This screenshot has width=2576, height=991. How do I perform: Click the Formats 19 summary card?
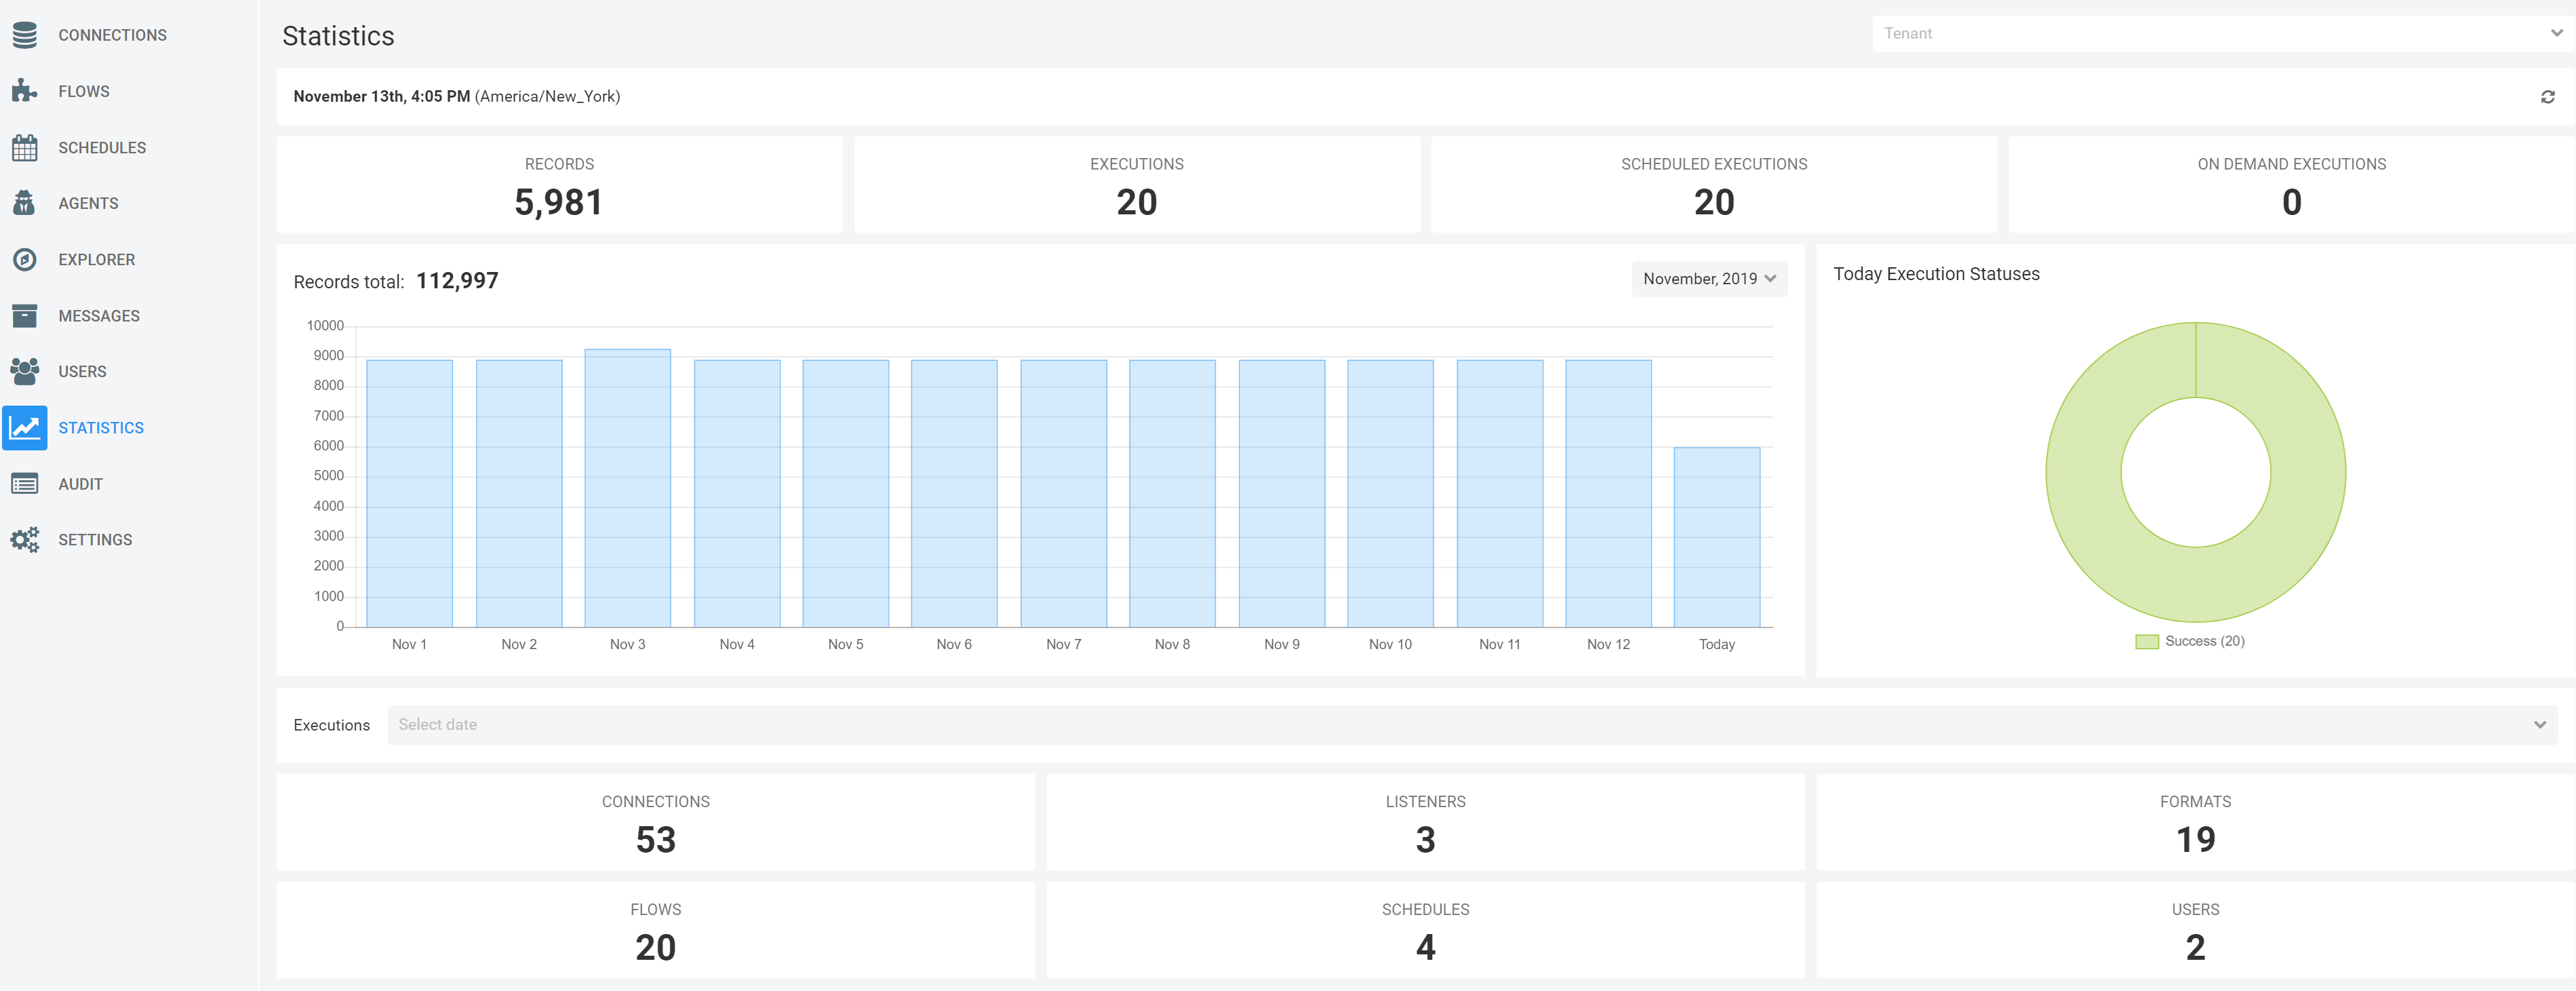pyautogui.click(x=2195, y=822)
